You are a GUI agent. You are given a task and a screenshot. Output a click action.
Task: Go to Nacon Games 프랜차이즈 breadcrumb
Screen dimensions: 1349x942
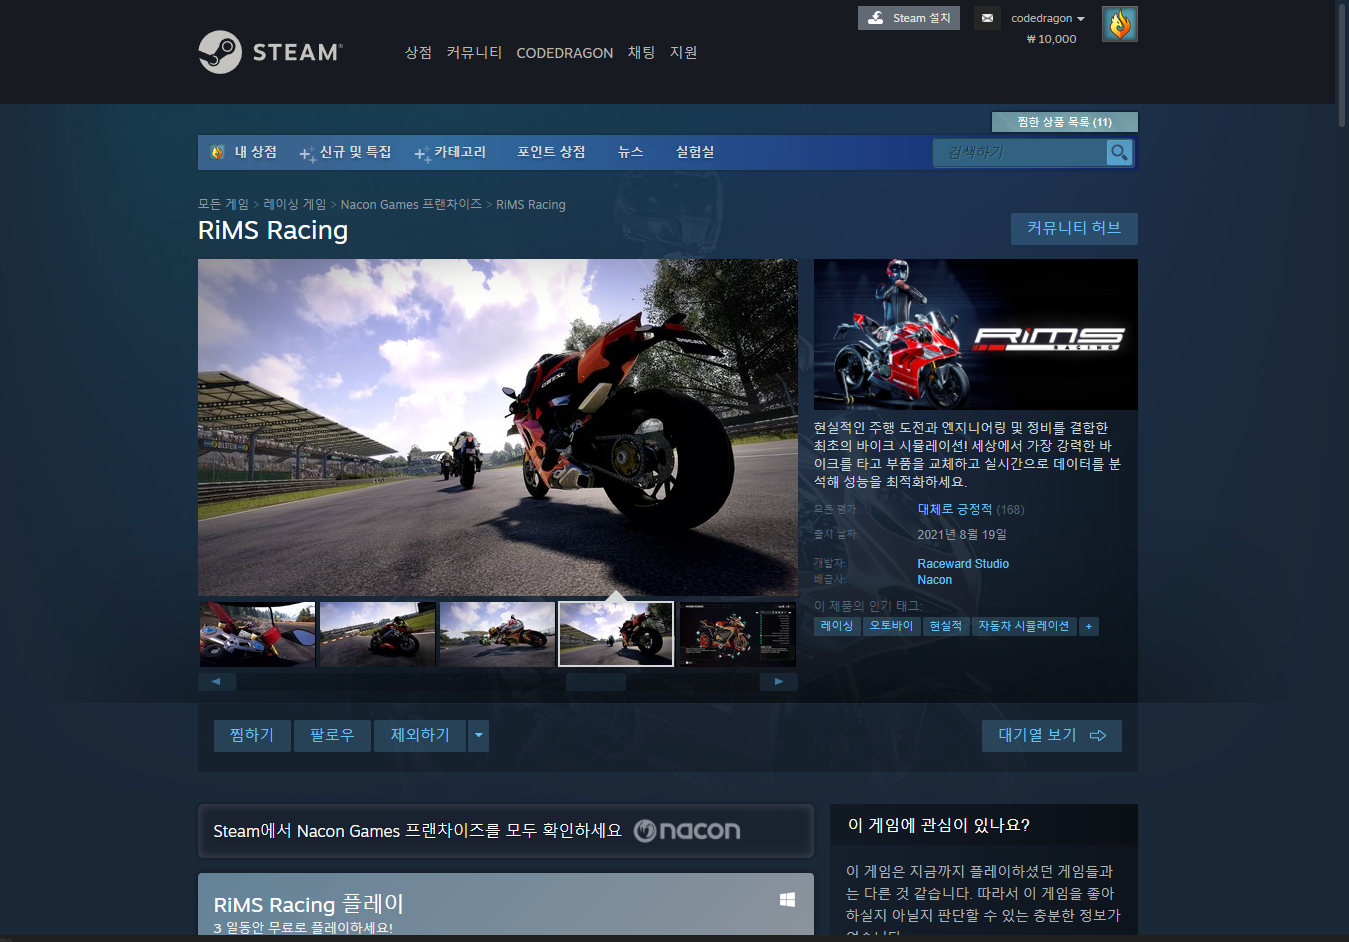[x=411, y=204]
